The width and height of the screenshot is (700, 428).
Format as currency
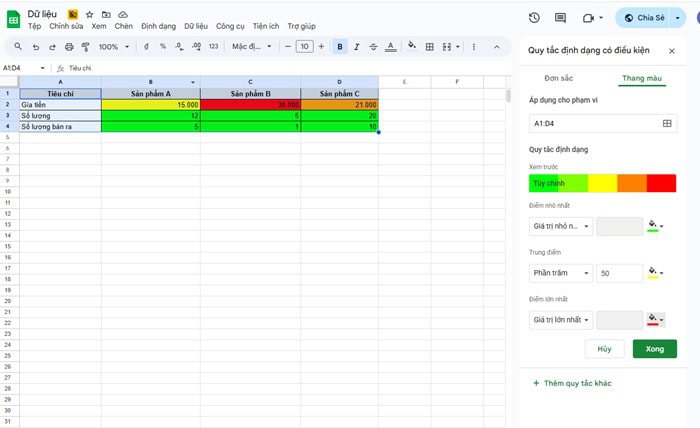click(x=146, y=46)
